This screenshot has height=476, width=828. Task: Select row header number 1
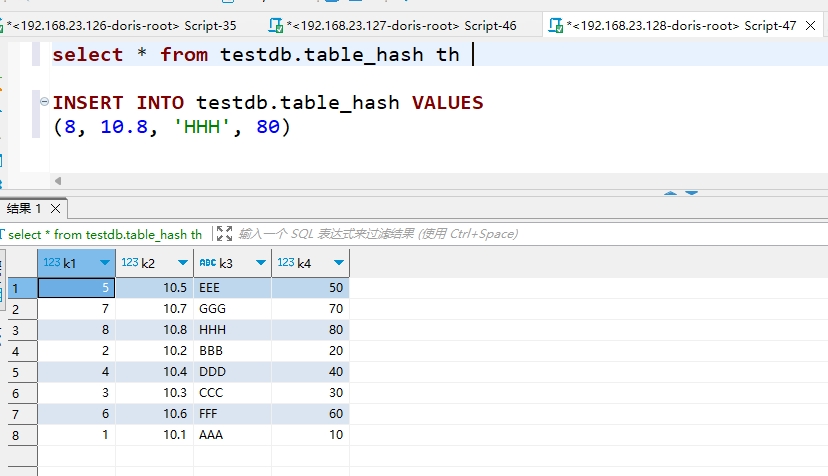point(22,288)
